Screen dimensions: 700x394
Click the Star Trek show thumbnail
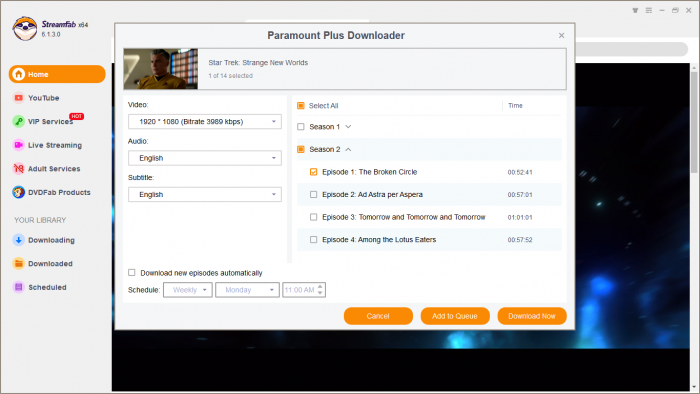161,69
